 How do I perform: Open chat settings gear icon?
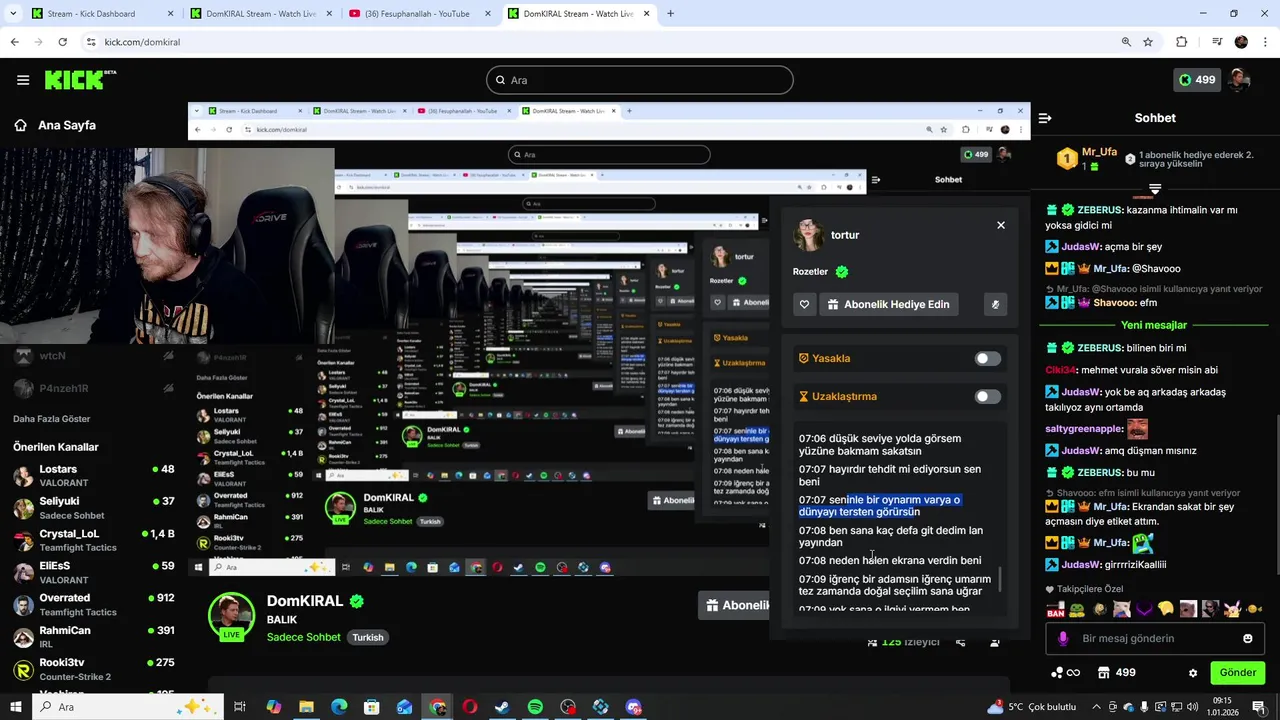pos(1193,673)
